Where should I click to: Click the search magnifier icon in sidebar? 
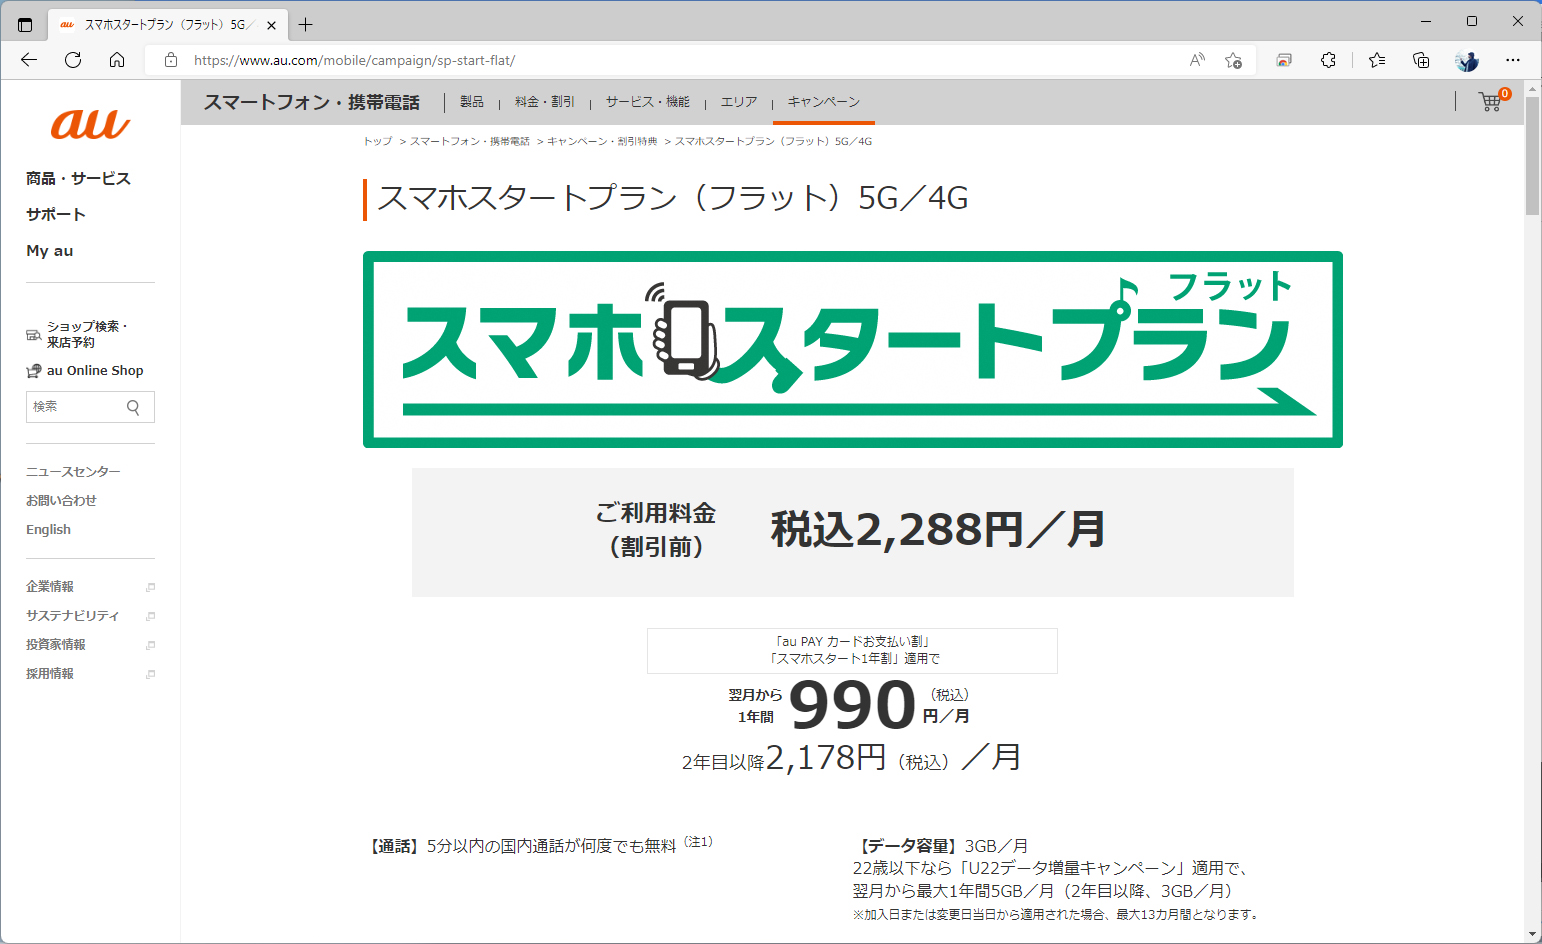pyautogui.click(x=133, y=407)
